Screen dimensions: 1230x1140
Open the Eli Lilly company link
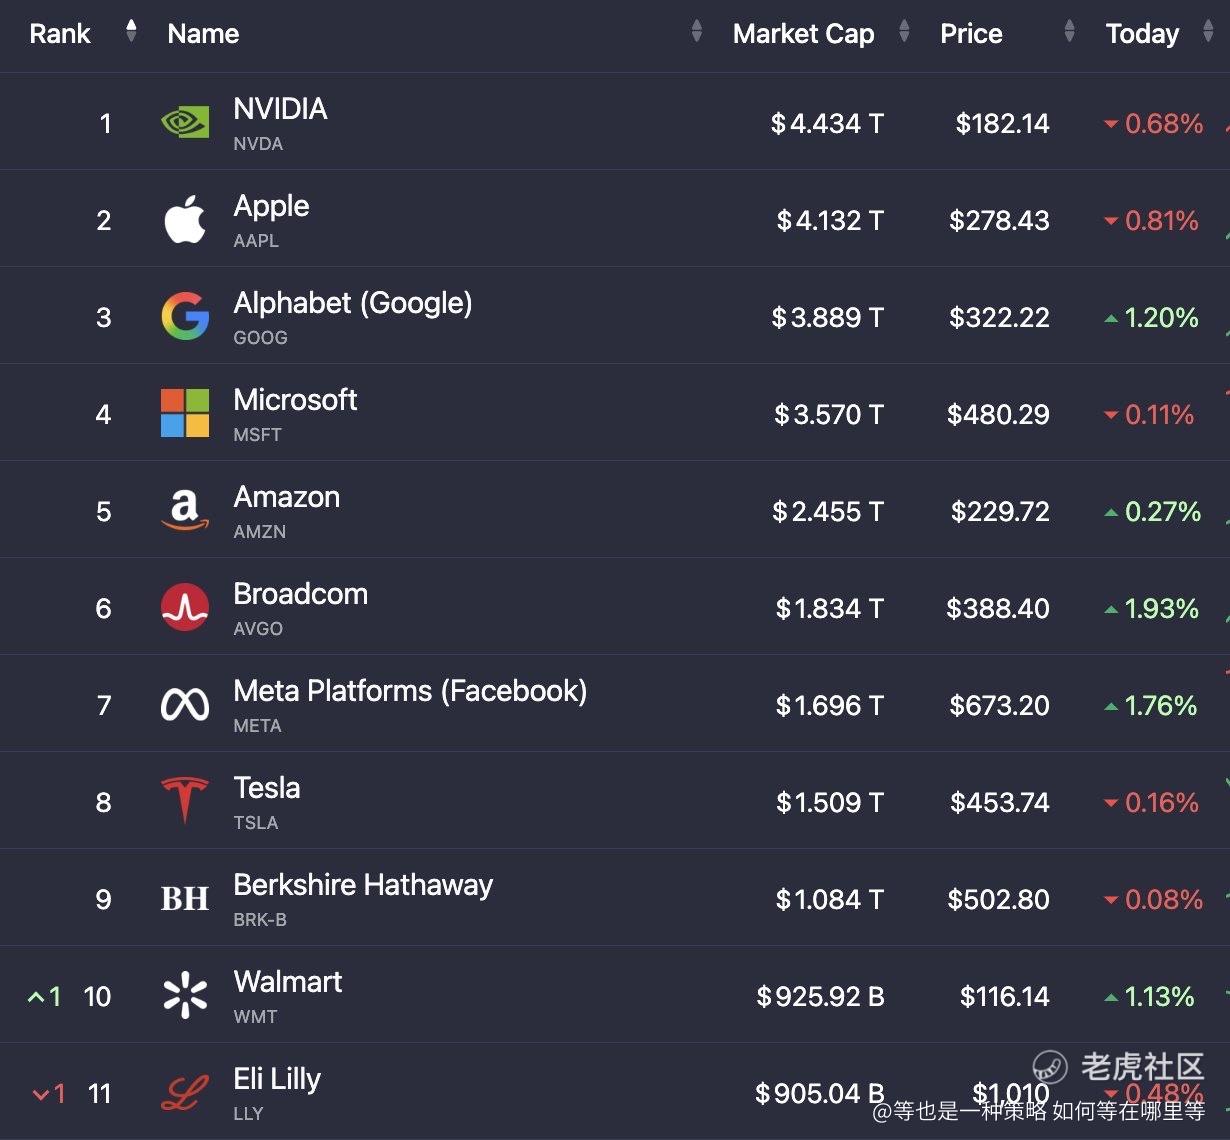[x=277, y=1079]
